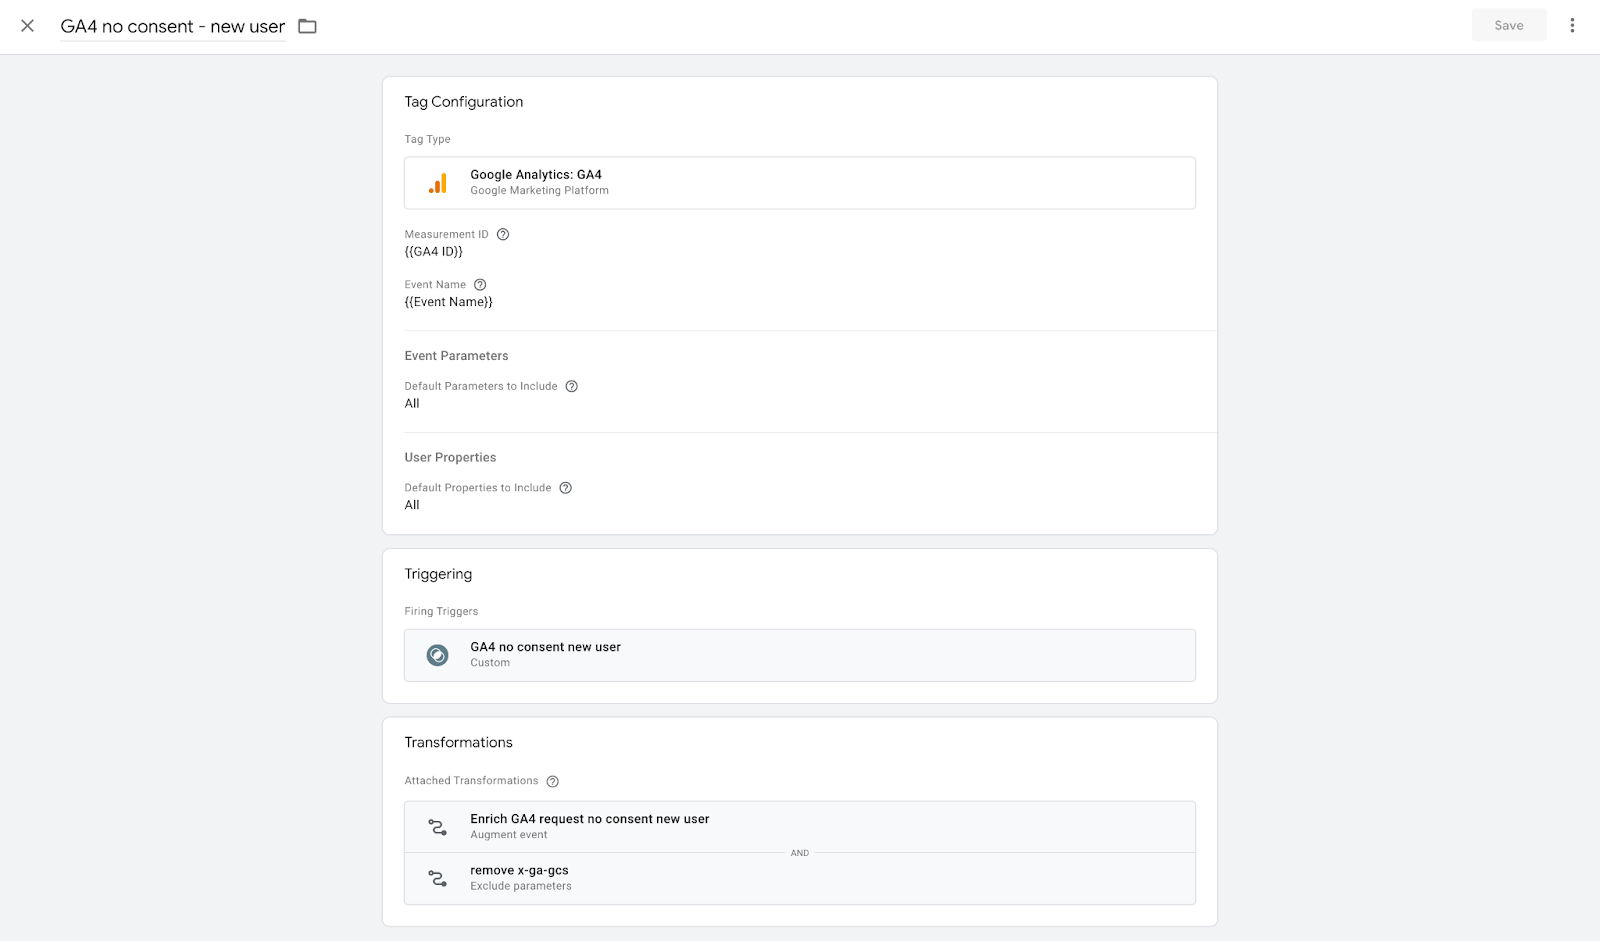
Task: Click 'All' under Default Properties to Include
Action: [x=412, y=505]
